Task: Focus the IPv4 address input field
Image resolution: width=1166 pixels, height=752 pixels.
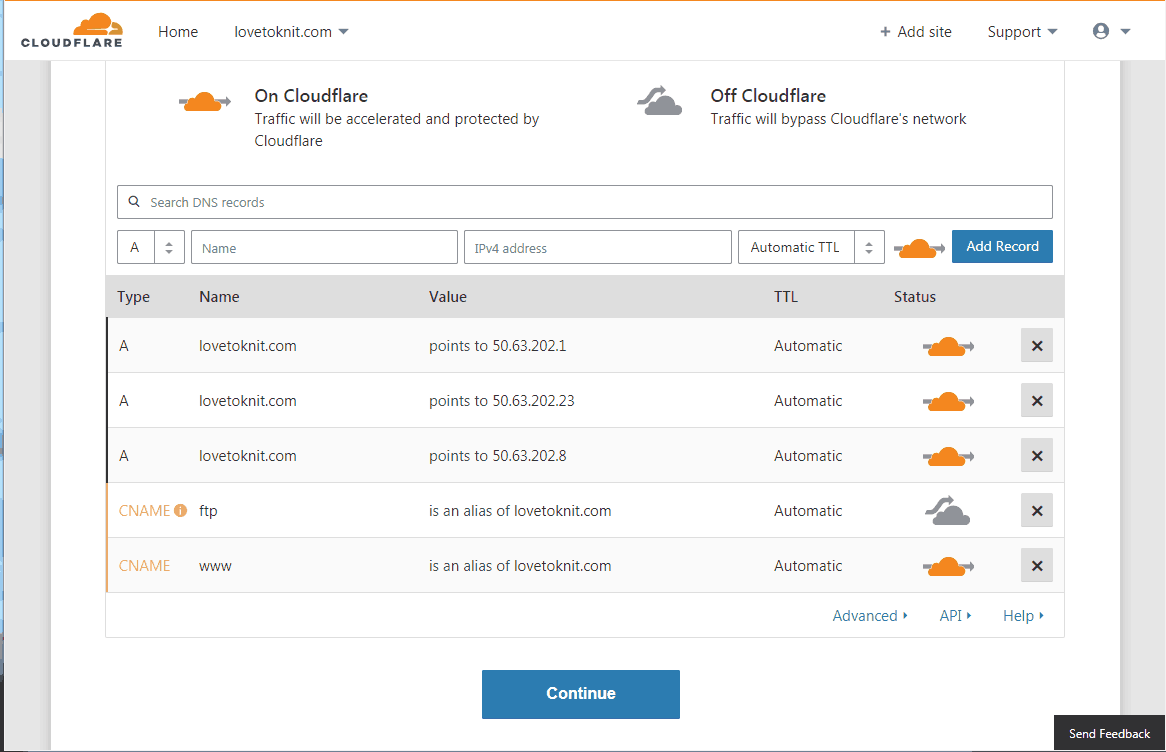Action: pos(598,247)
